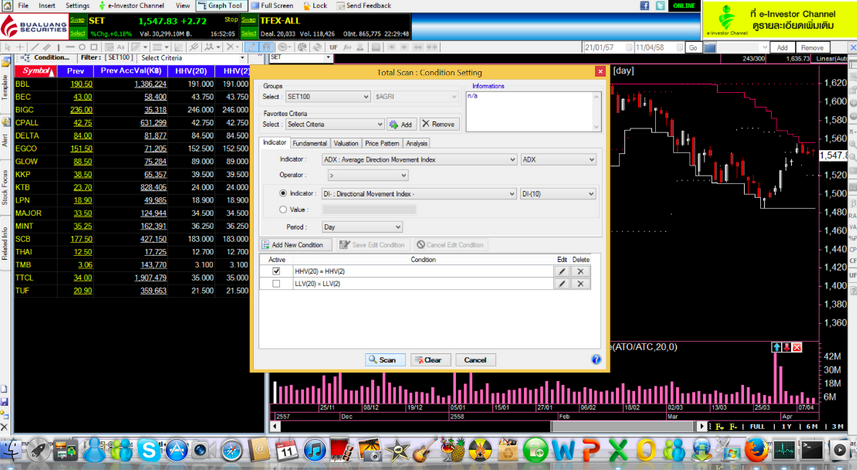
Task: Enable the LLV(20) = LLV(2) Active checkbox
Action: [x=276, y=284]
